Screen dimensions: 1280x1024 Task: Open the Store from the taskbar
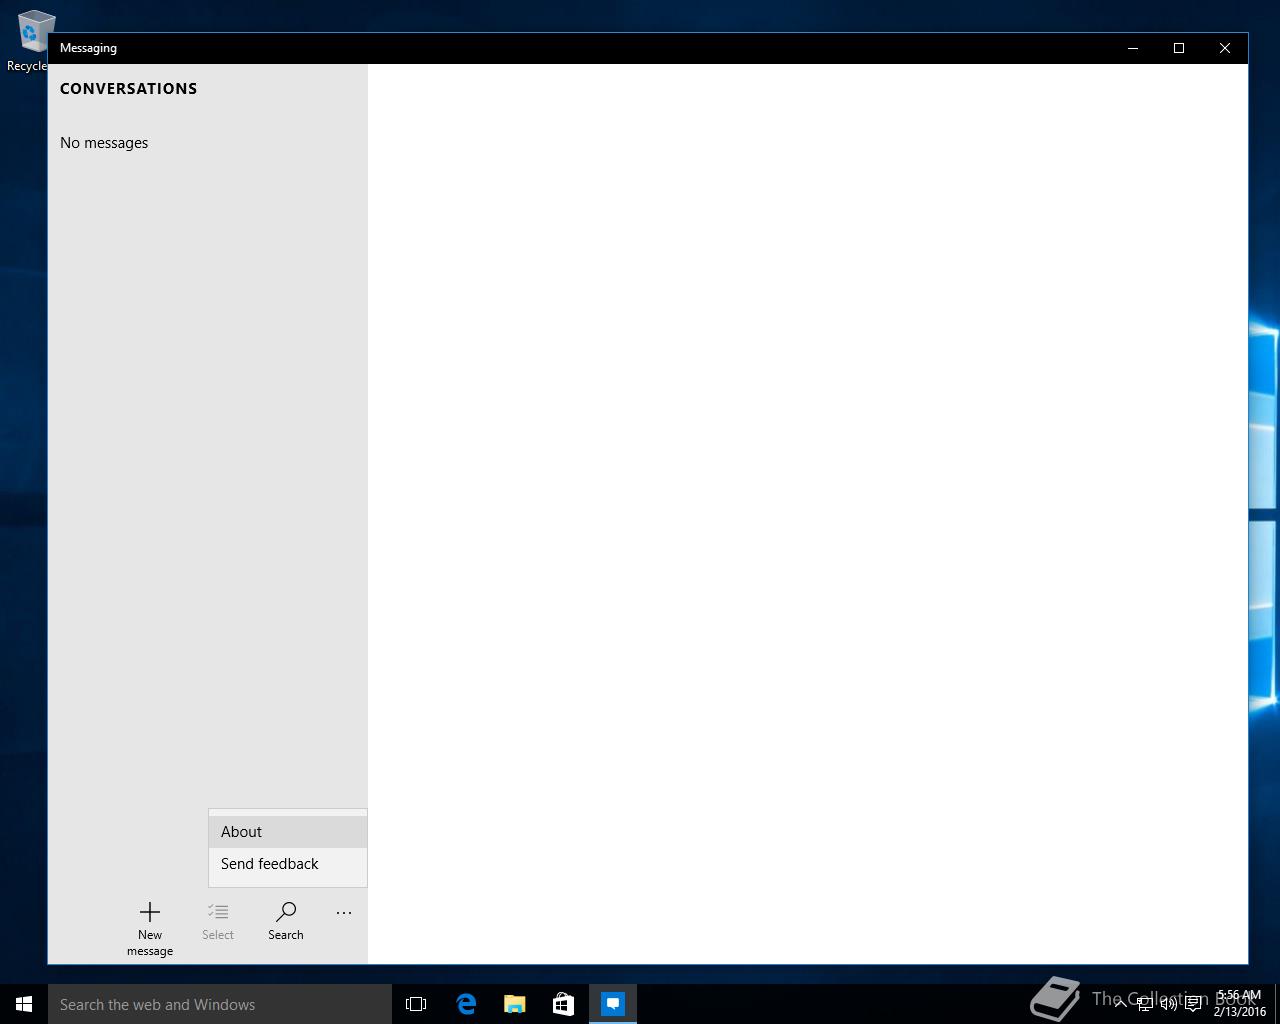coord(564,1004)
